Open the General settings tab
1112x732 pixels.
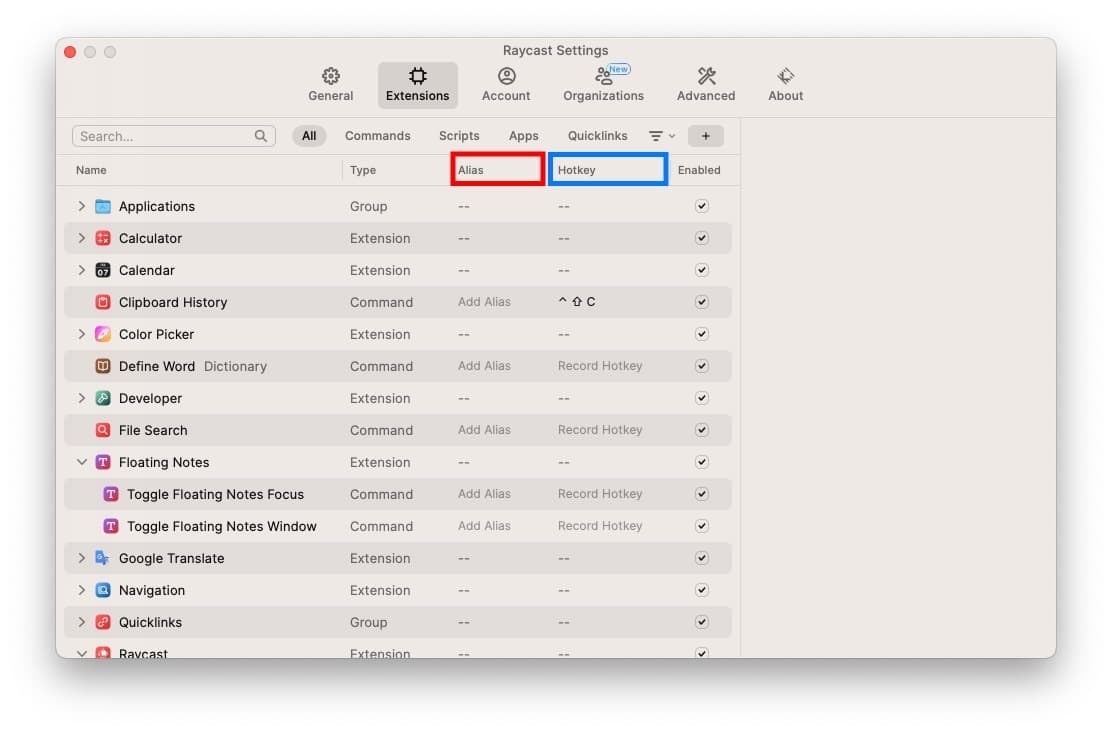click(330, 84)
